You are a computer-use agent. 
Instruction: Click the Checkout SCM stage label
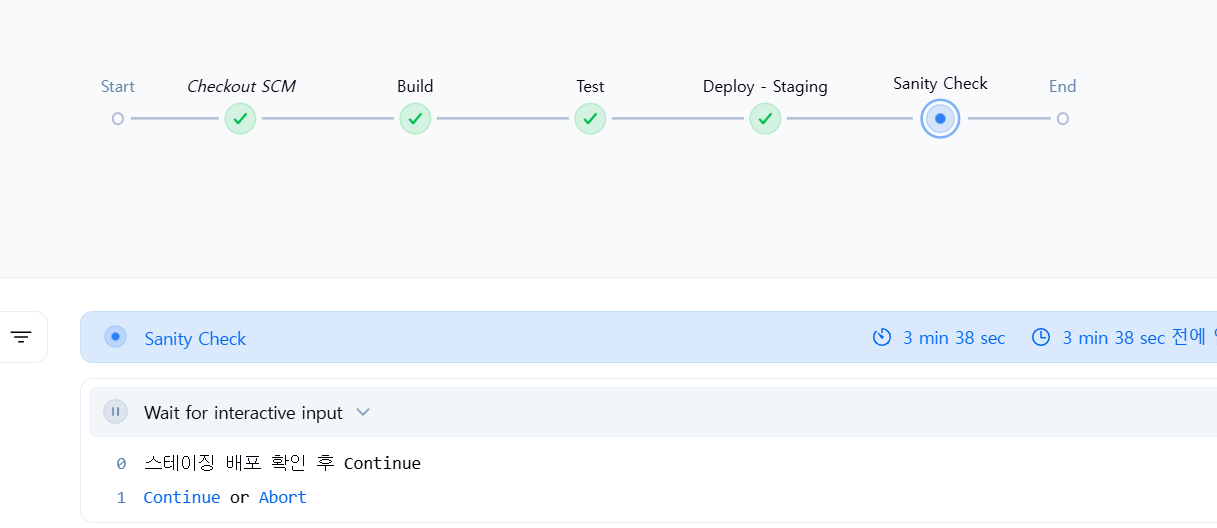(241, 86)
